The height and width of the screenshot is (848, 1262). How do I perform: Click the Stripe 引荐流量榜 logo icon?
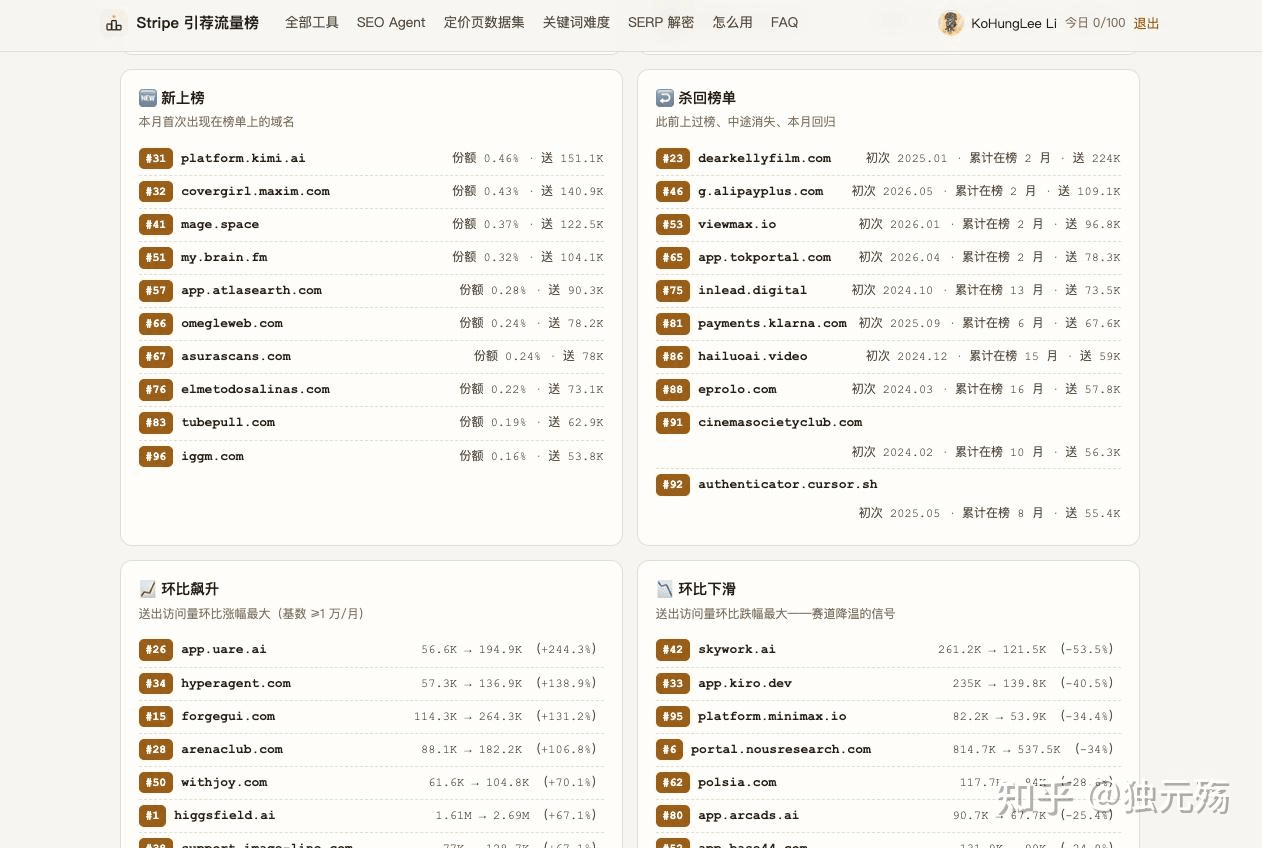click(114, 23)
